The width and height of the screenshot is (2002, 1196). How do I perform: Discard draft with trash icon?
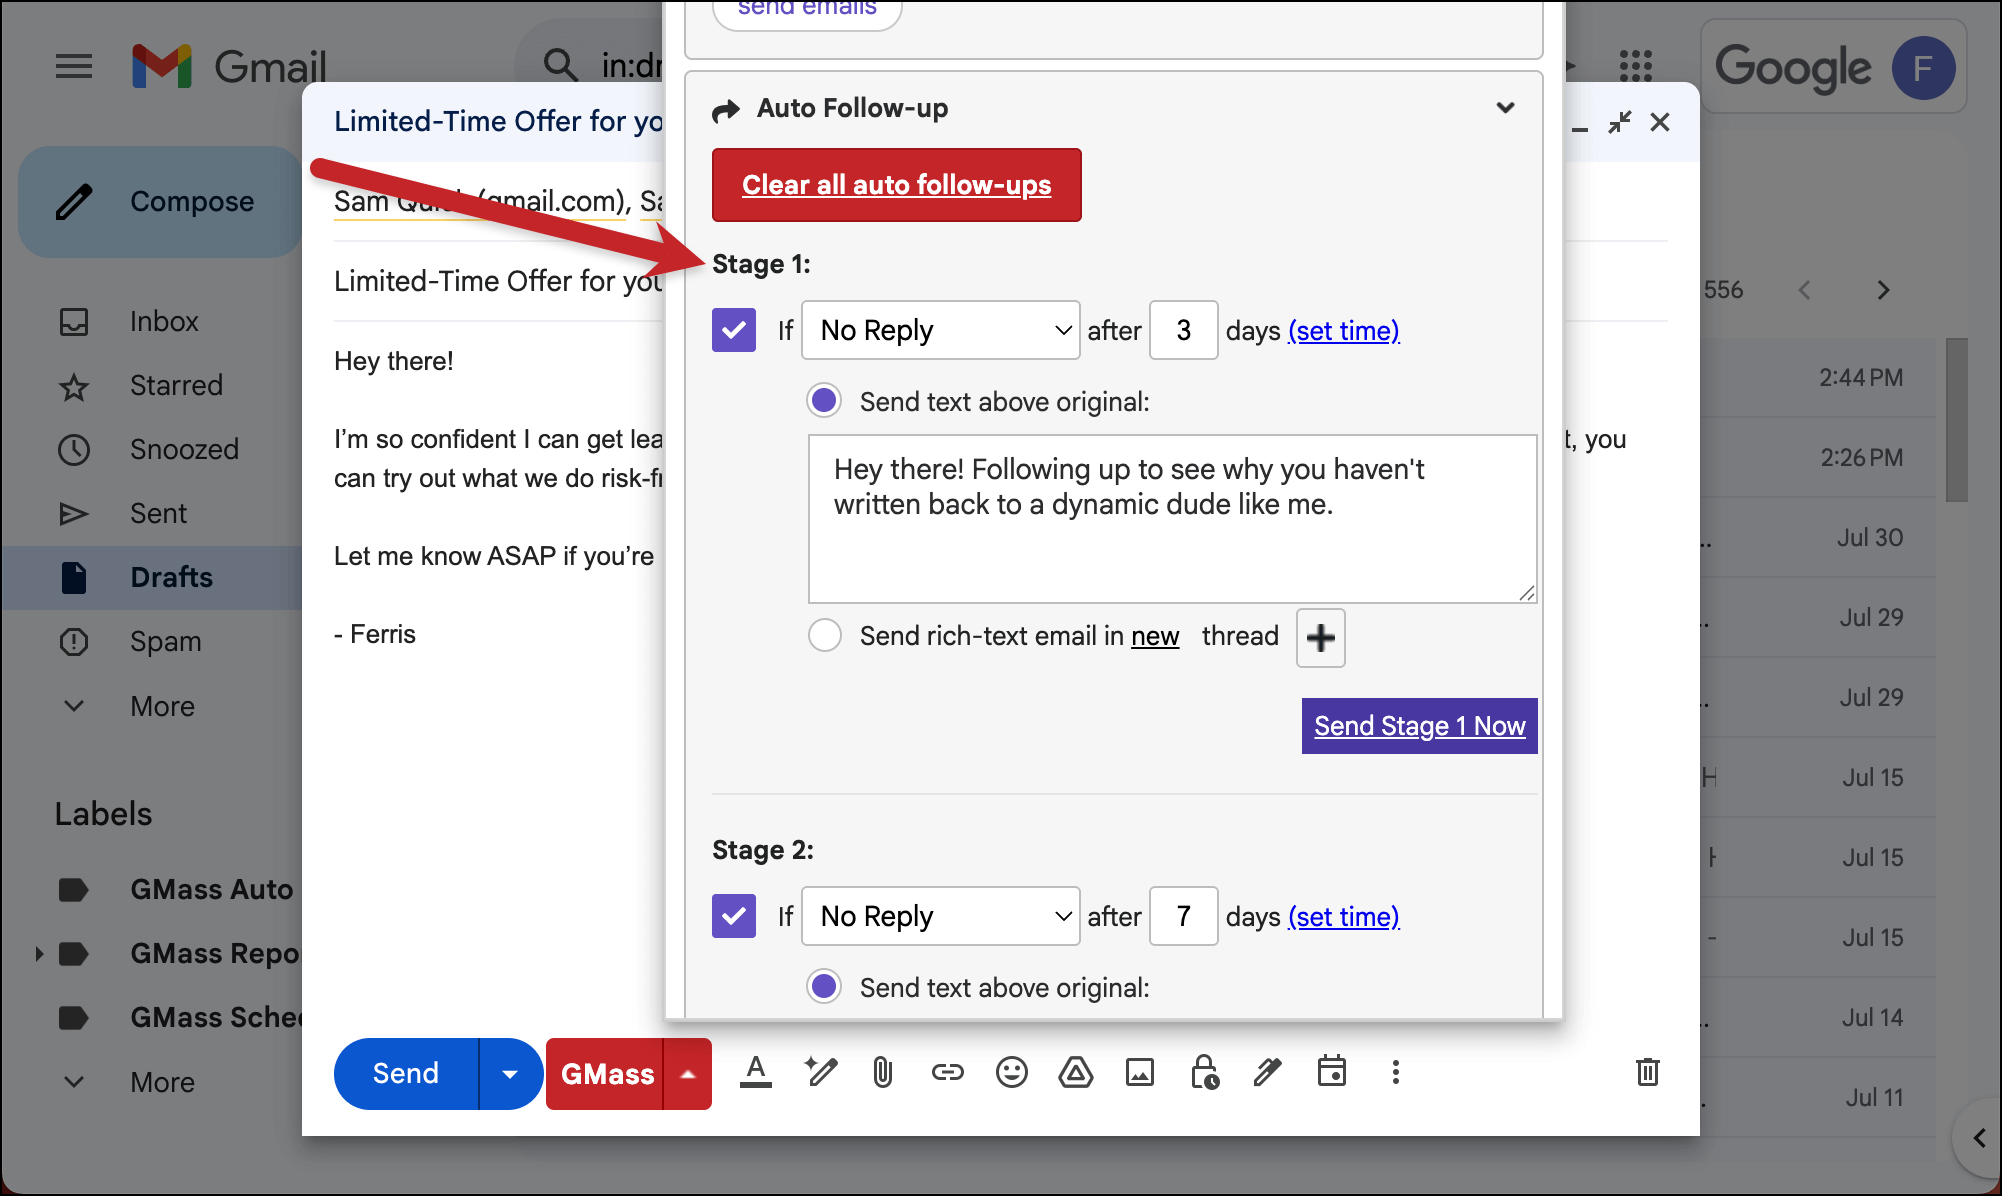(x=1647, y=1073)
